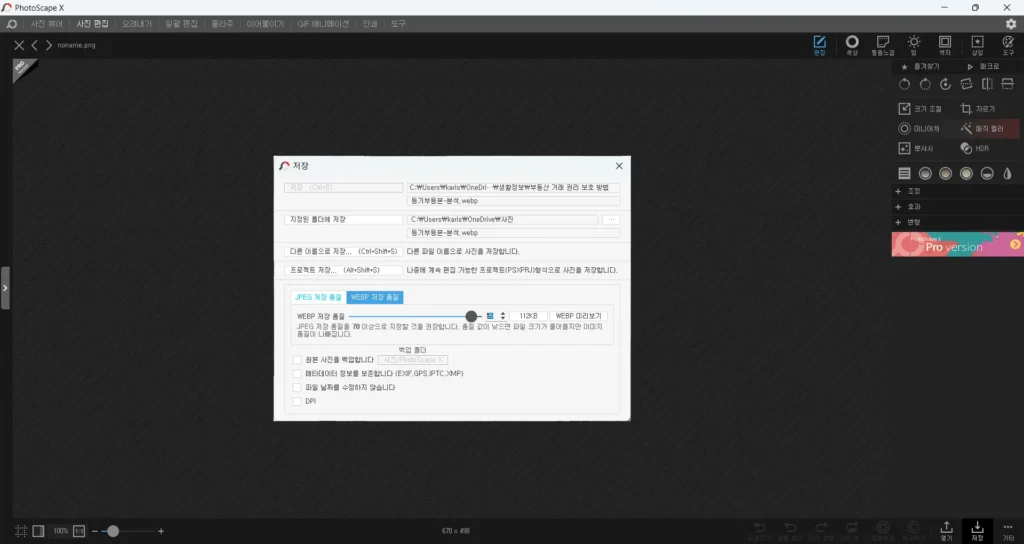The width and height of the screenshot is (1024, 544).
Task: Open the 크기 조절 resize tool
Action: coord(920,108)
